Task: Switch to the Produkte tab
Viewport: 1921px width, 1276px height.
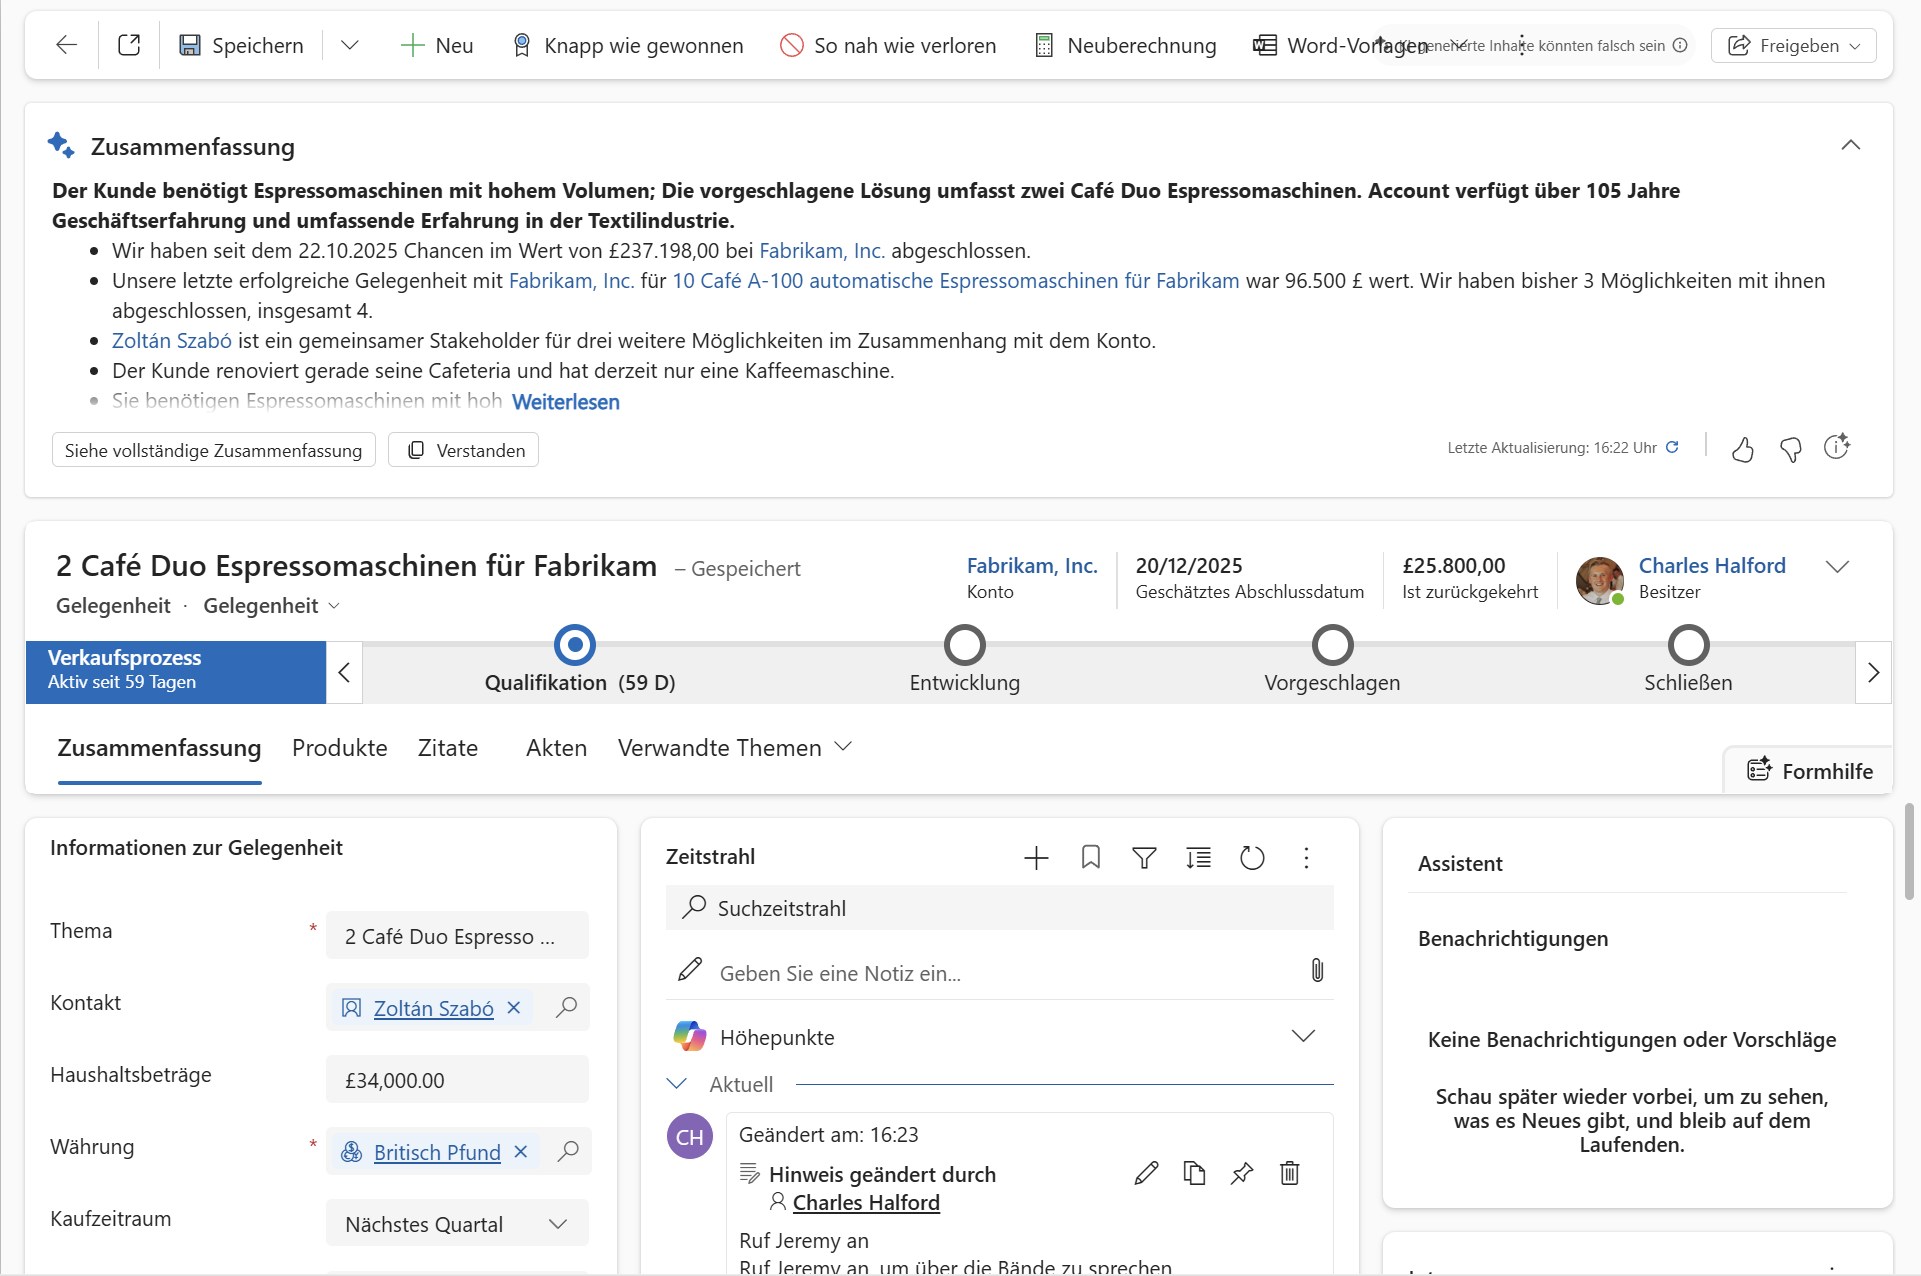Action: [x=339, y=748]
